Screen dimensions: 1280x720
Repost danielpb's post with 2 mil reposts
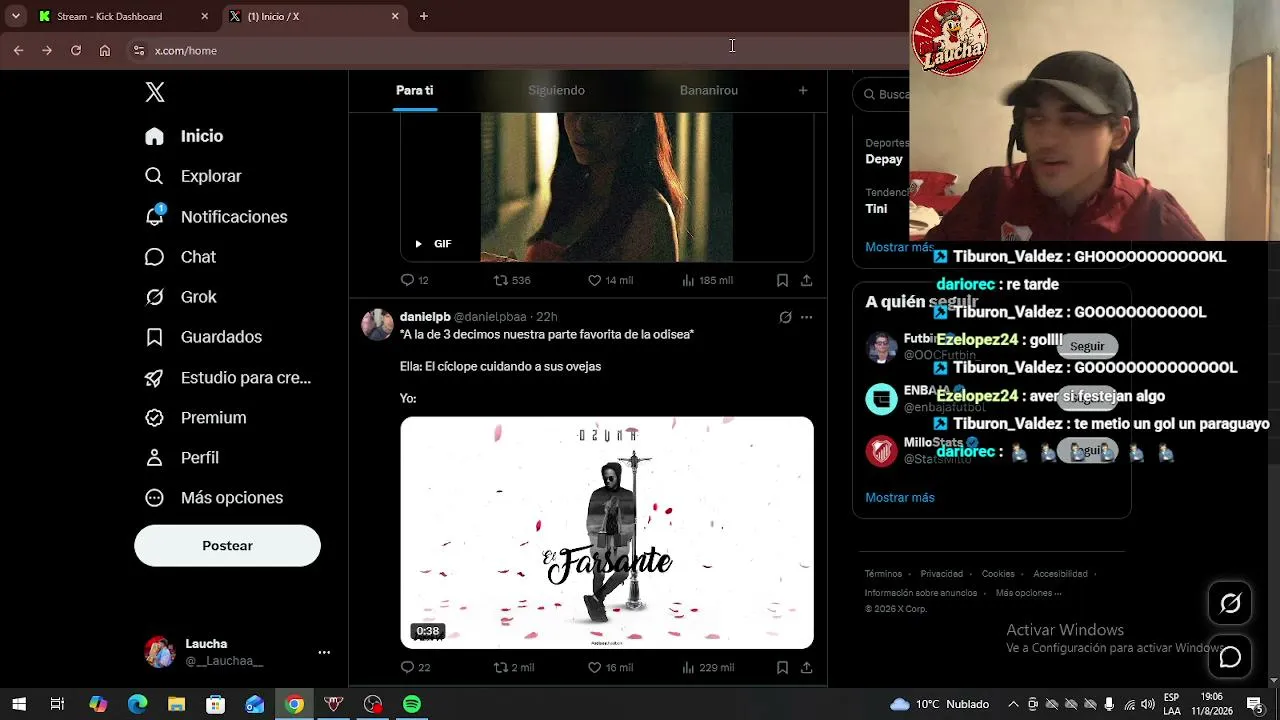tap(514, 667)
